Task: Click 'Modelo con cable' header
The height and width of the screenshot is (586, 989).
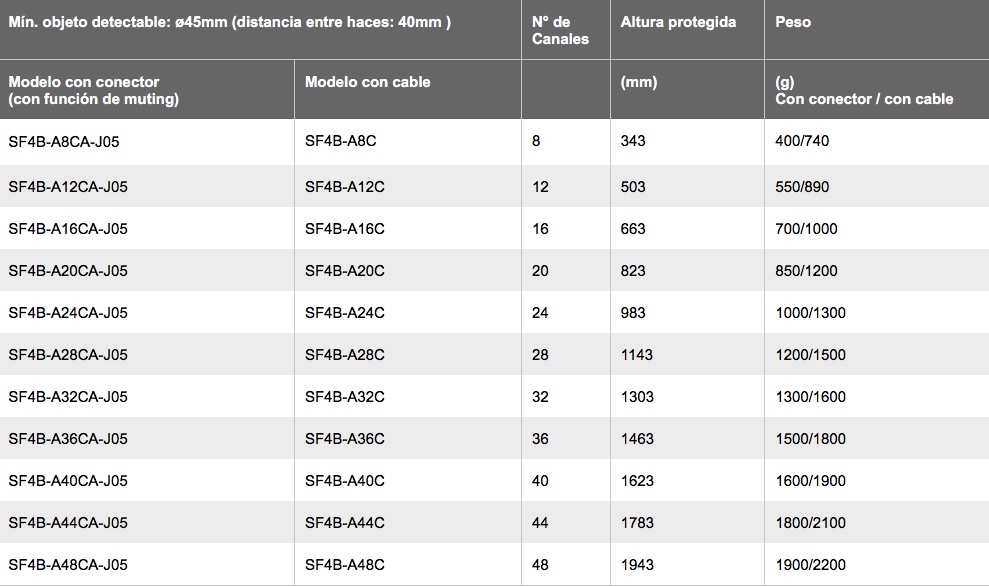Action: [368, 82]
